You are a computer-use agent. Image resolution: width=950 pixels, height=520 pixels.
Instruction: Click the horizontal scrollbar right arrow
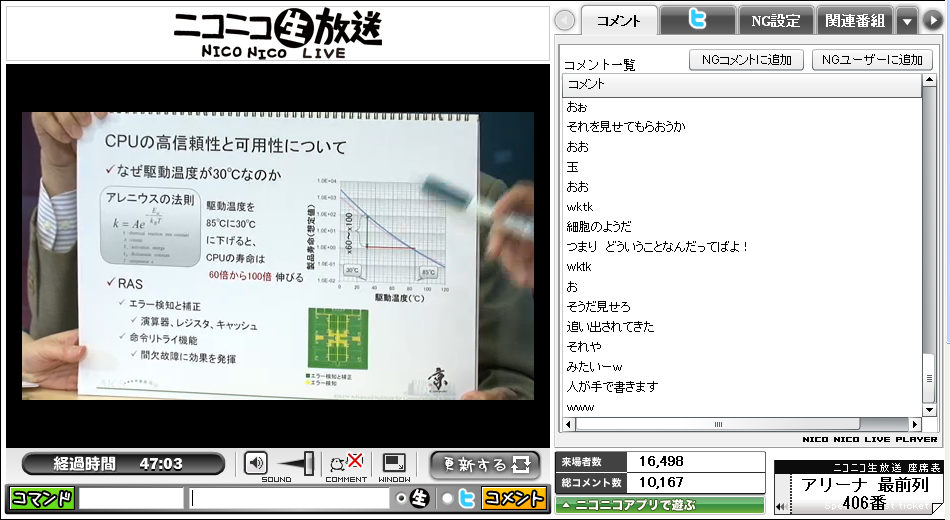(x=915, y=424)
